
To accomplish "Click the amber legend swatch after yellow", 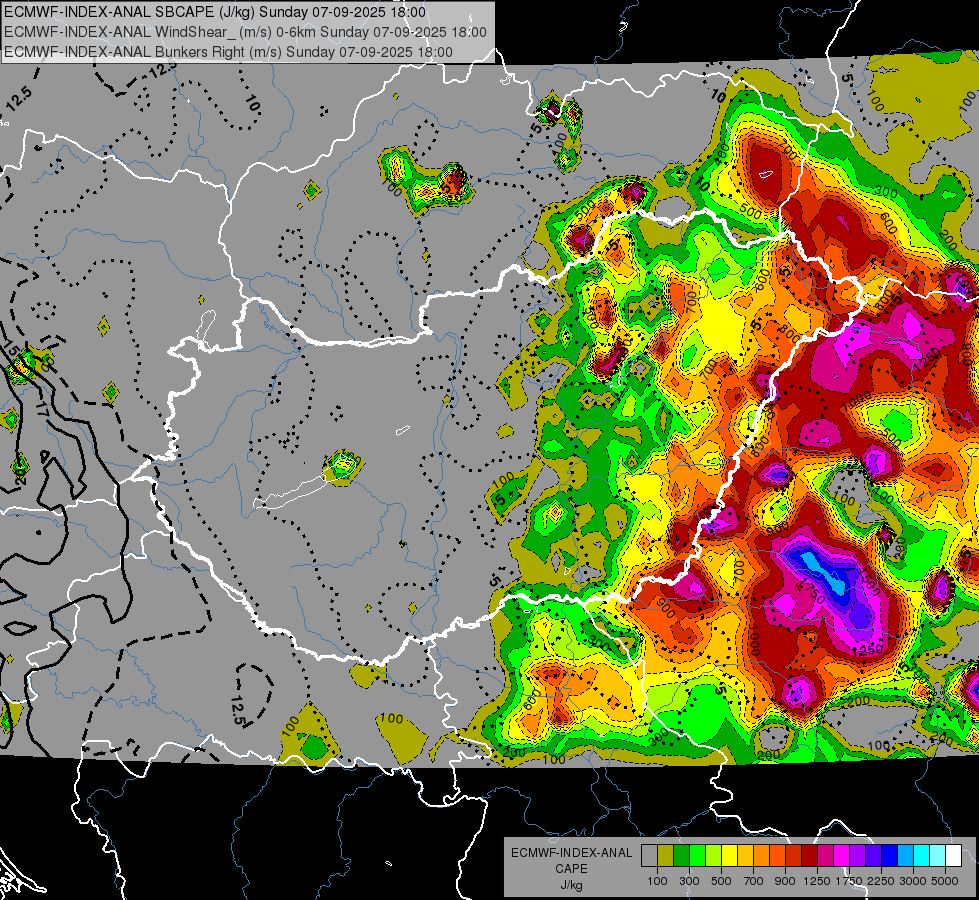I will (x=745, y=856).
